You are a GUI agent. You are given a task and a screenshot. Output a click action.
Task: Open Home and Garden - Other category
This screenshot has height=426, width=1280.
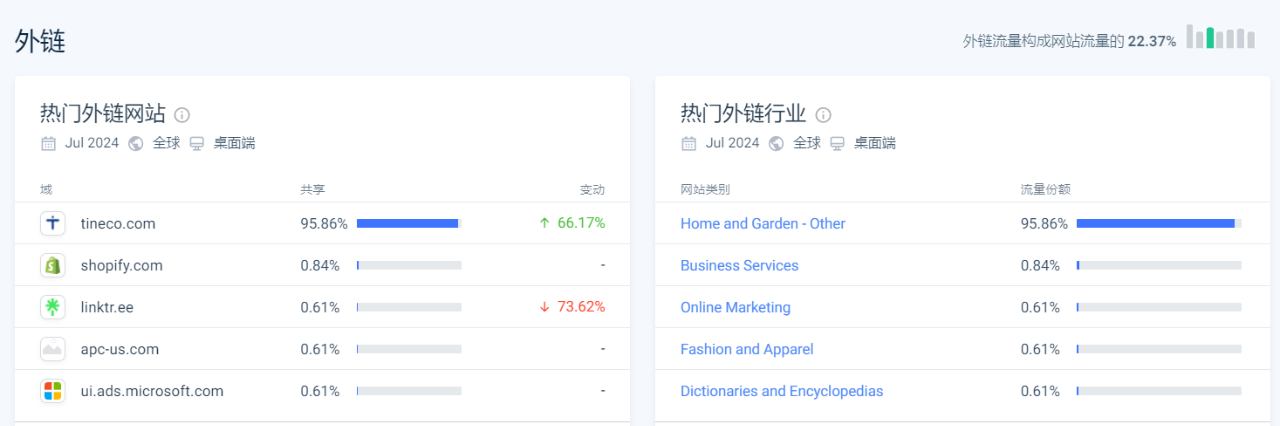coord(762,223)
